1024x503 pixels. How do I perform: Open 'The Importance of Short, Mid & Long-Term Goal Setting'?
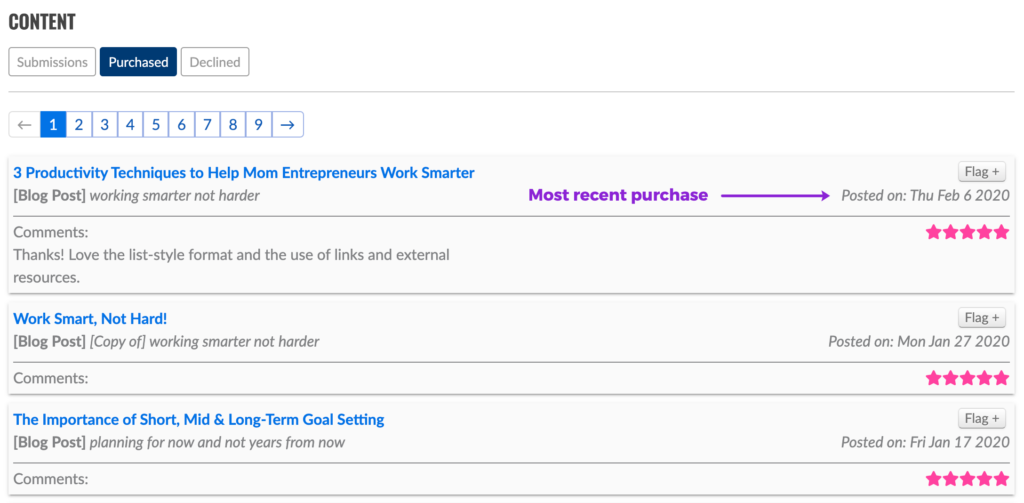(x=198, y=420)
